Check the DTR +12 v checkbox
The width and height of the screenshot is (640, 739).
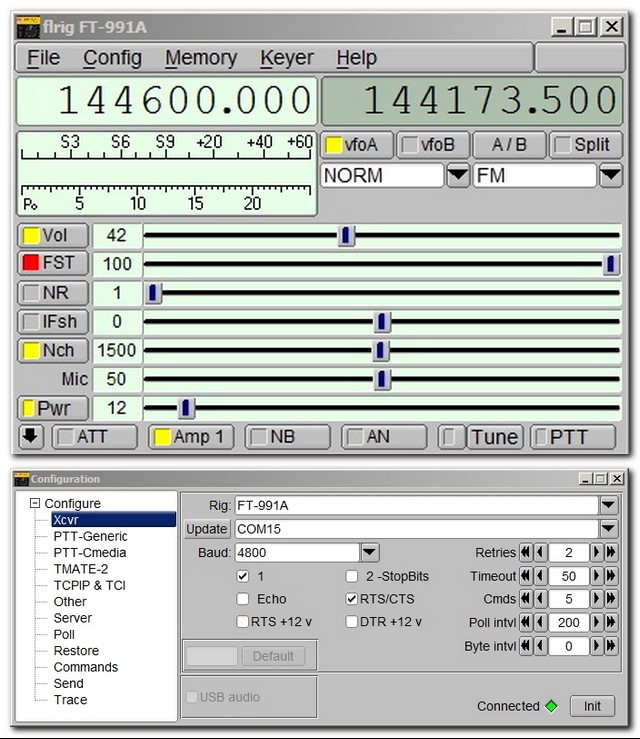352,622
